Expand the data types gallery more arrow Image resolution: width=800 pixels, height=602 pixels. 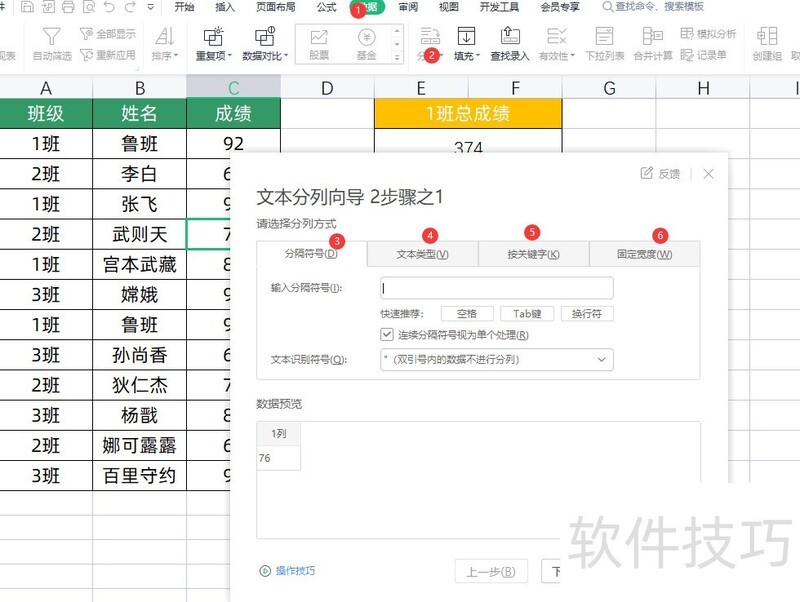click(397, 58)
